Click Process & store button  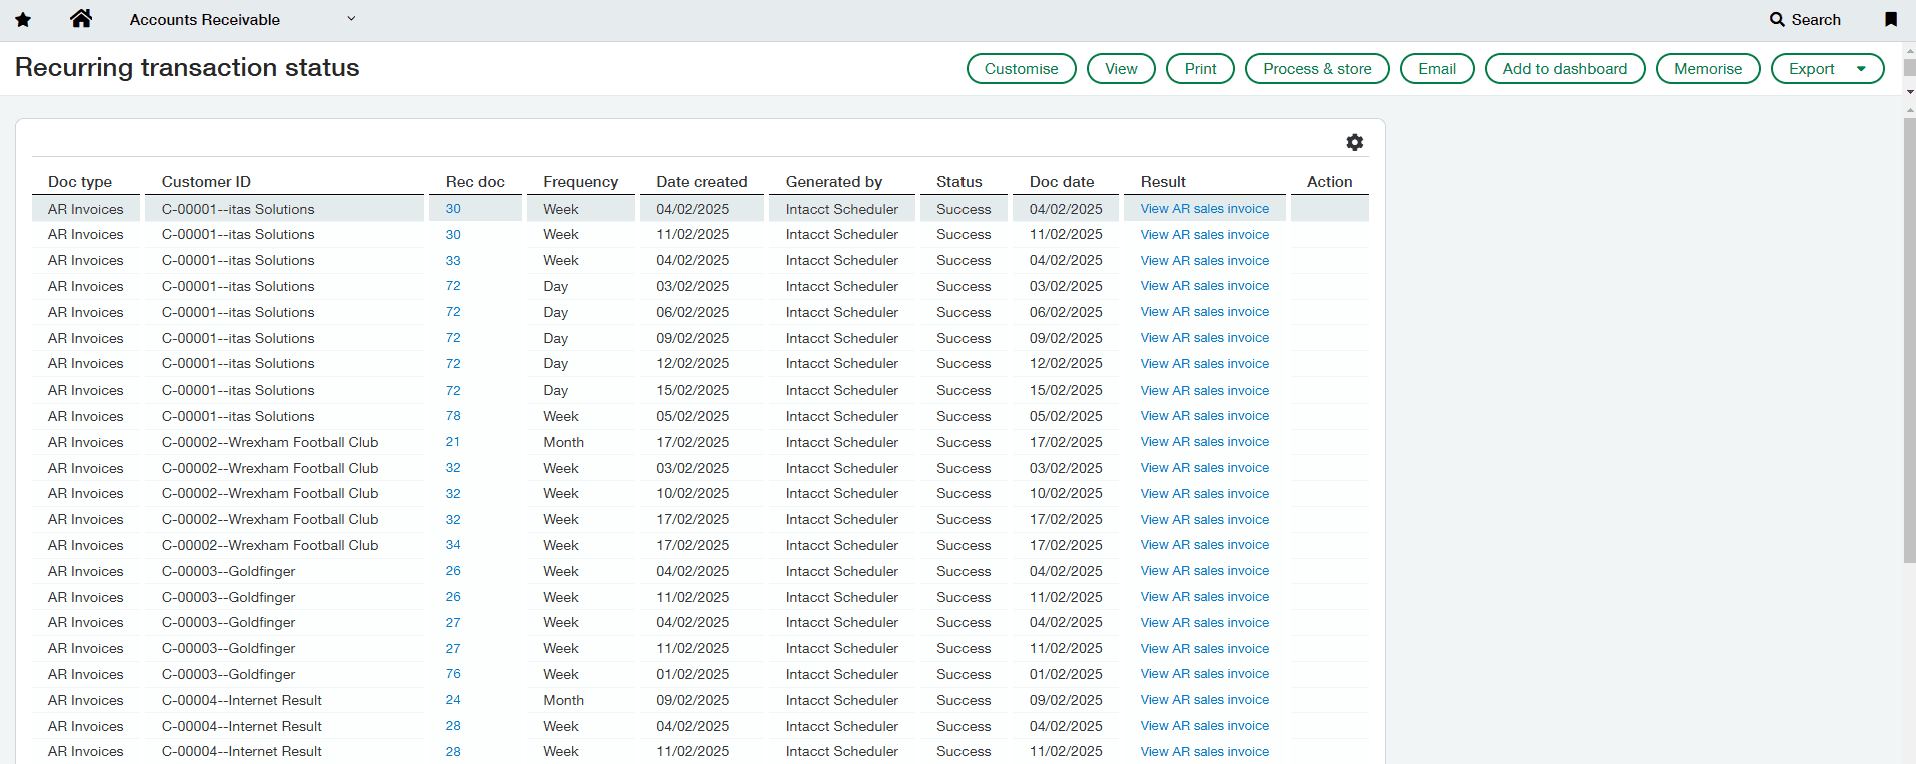(x=1317, y=69)
